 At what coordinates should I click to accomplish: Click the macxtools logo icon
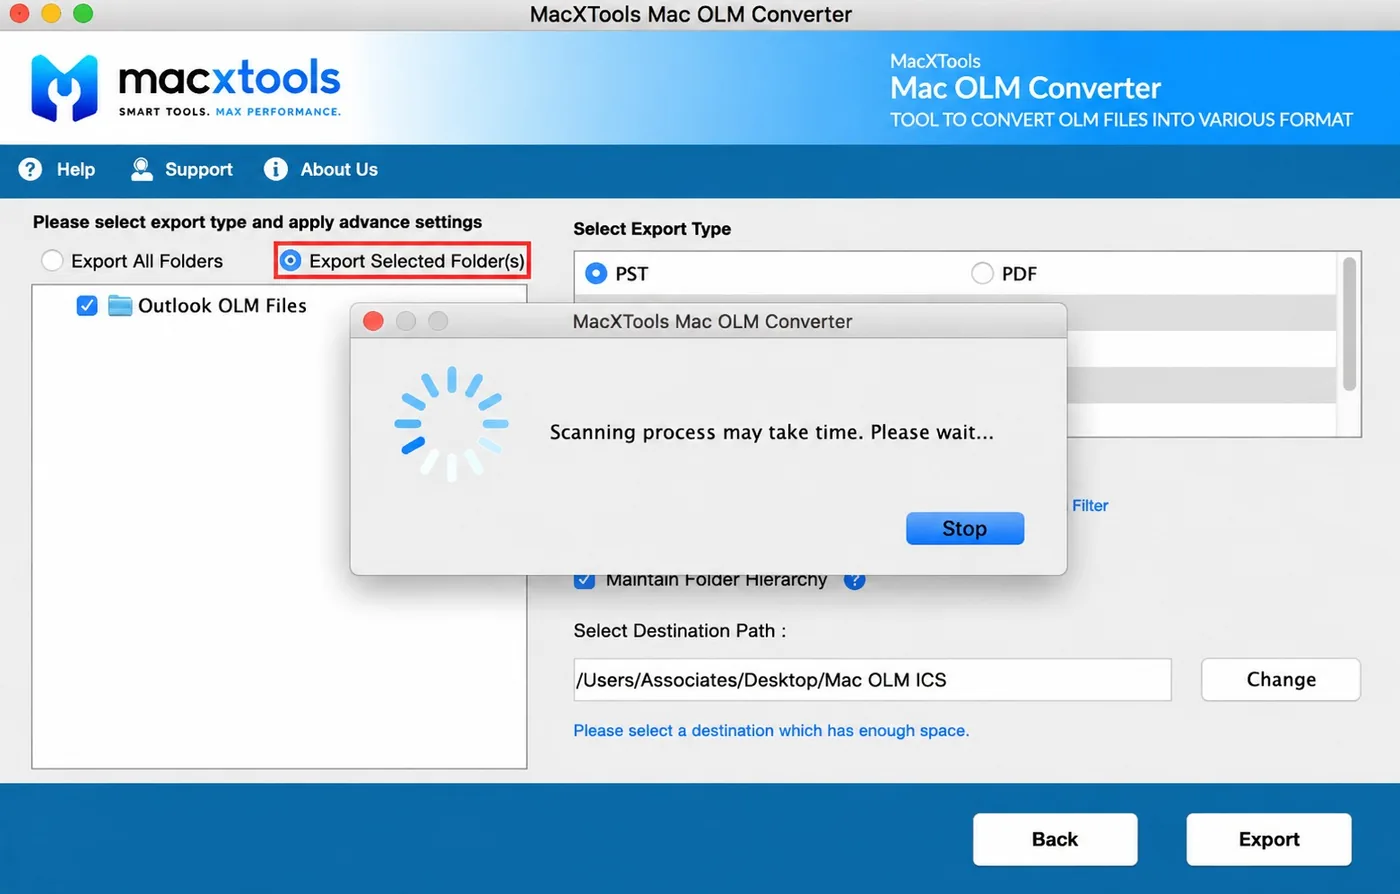(x=64, y=88)
